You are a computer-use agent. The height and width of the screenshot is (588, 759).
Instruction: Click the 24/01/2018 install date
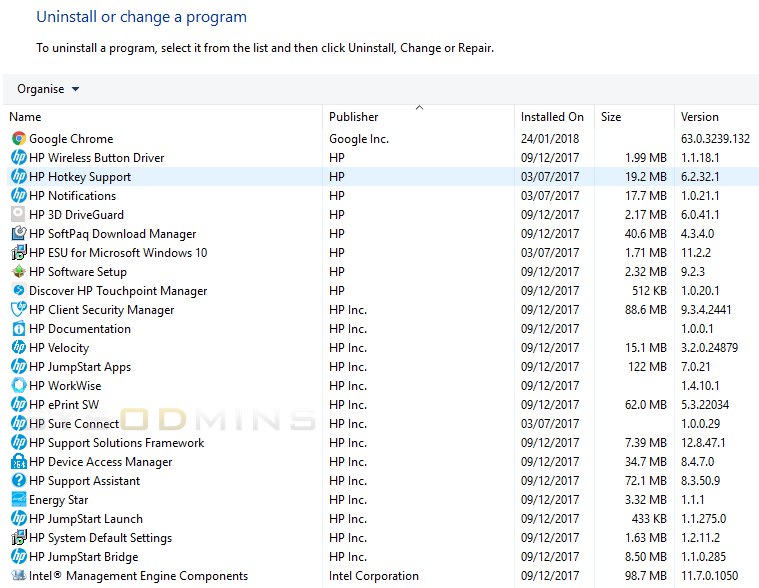[x=550, y=139]
